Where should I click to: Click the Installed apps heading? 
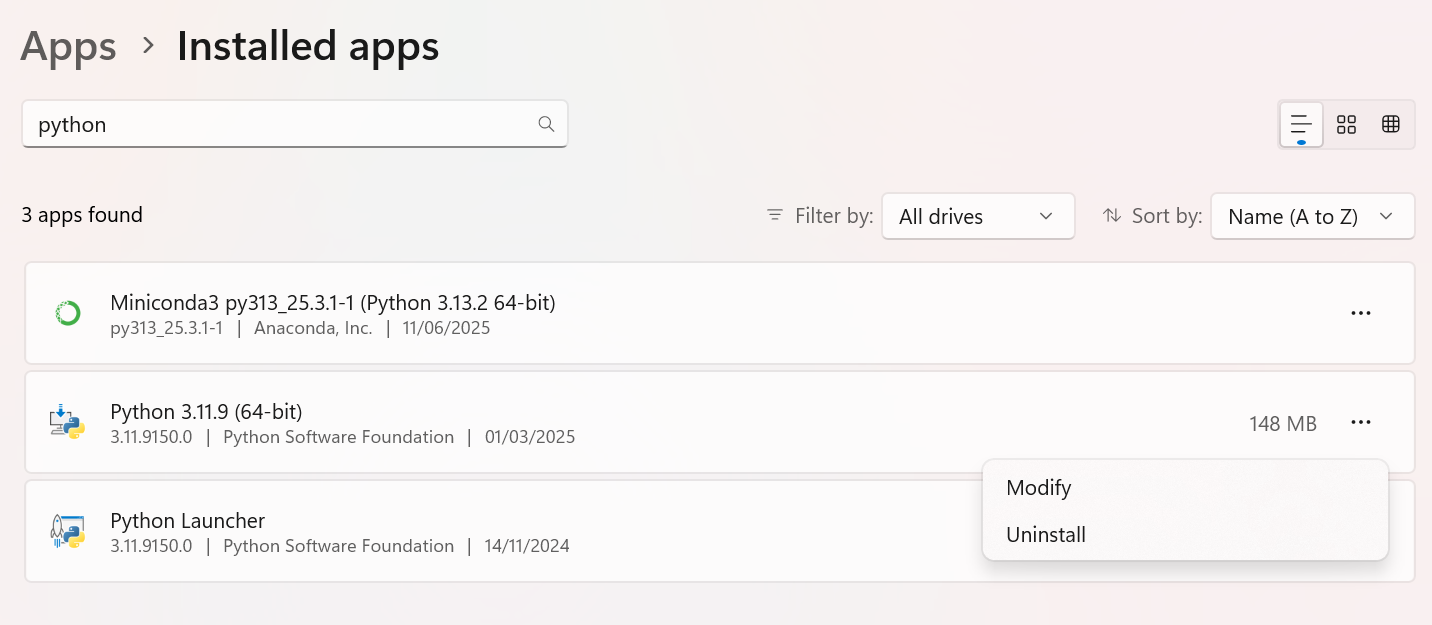(x=308, y=46)
